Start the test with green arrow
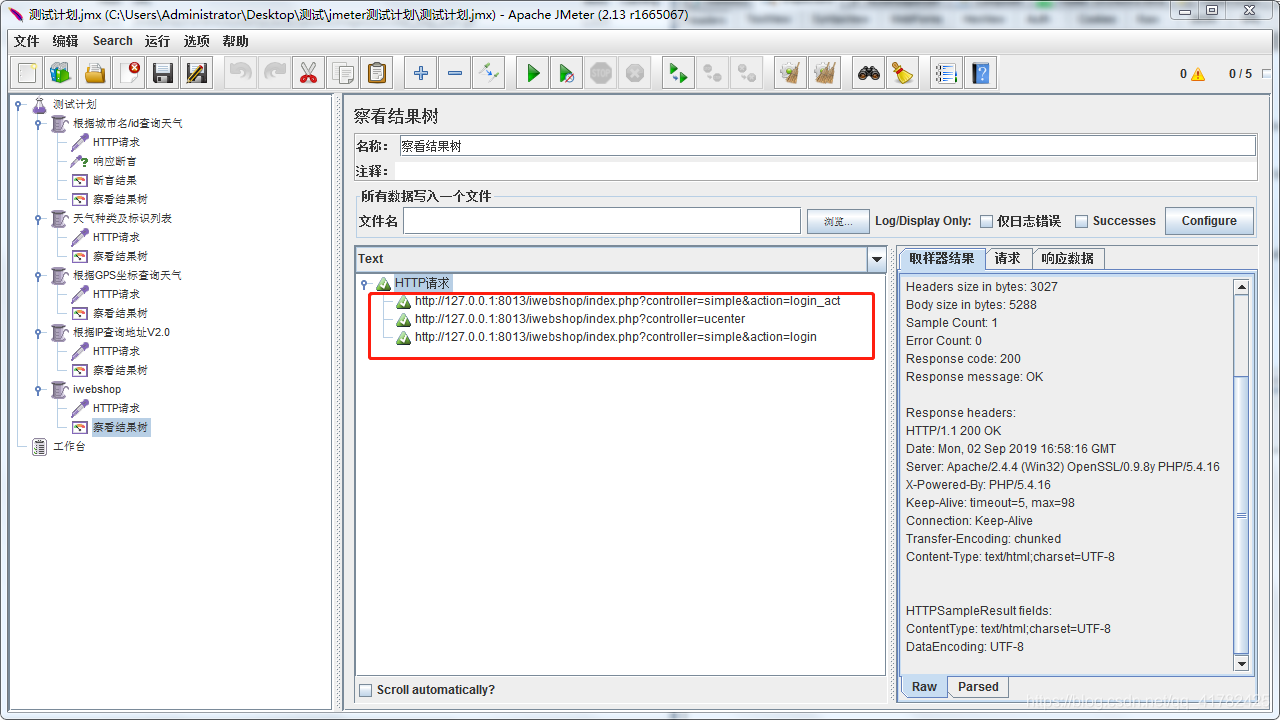Viewport: 1280px width, 720px height. coord(533,73)
